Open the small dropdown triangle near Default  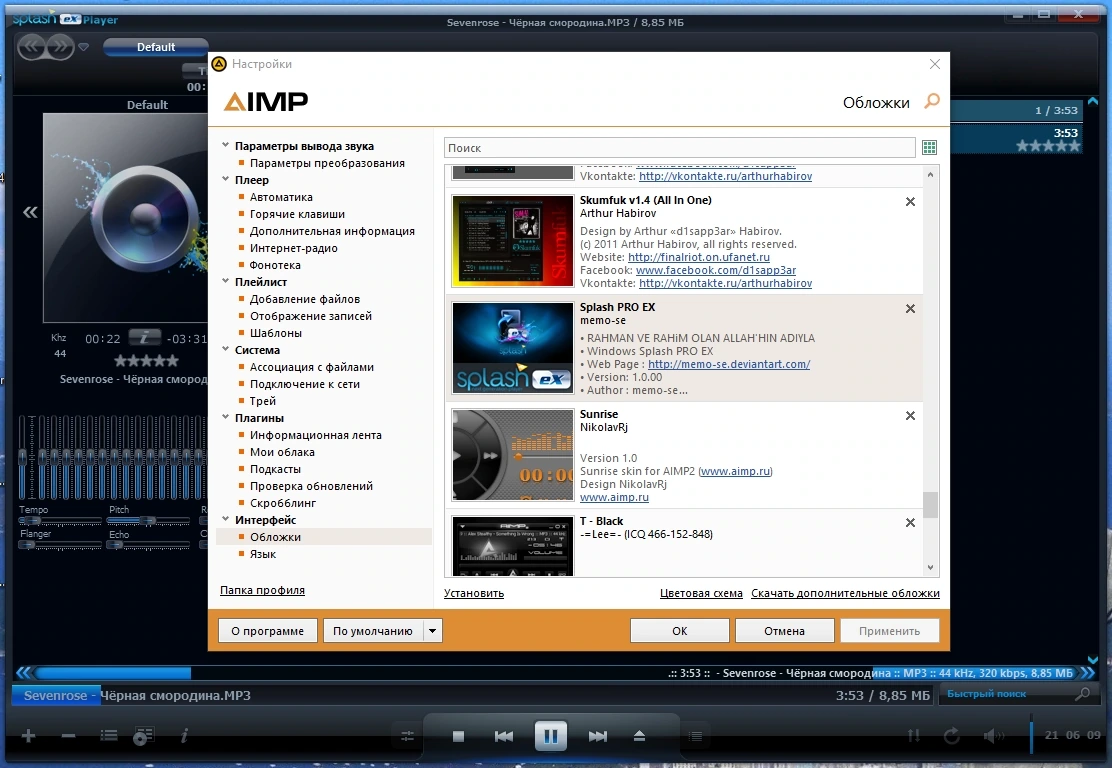84,48
